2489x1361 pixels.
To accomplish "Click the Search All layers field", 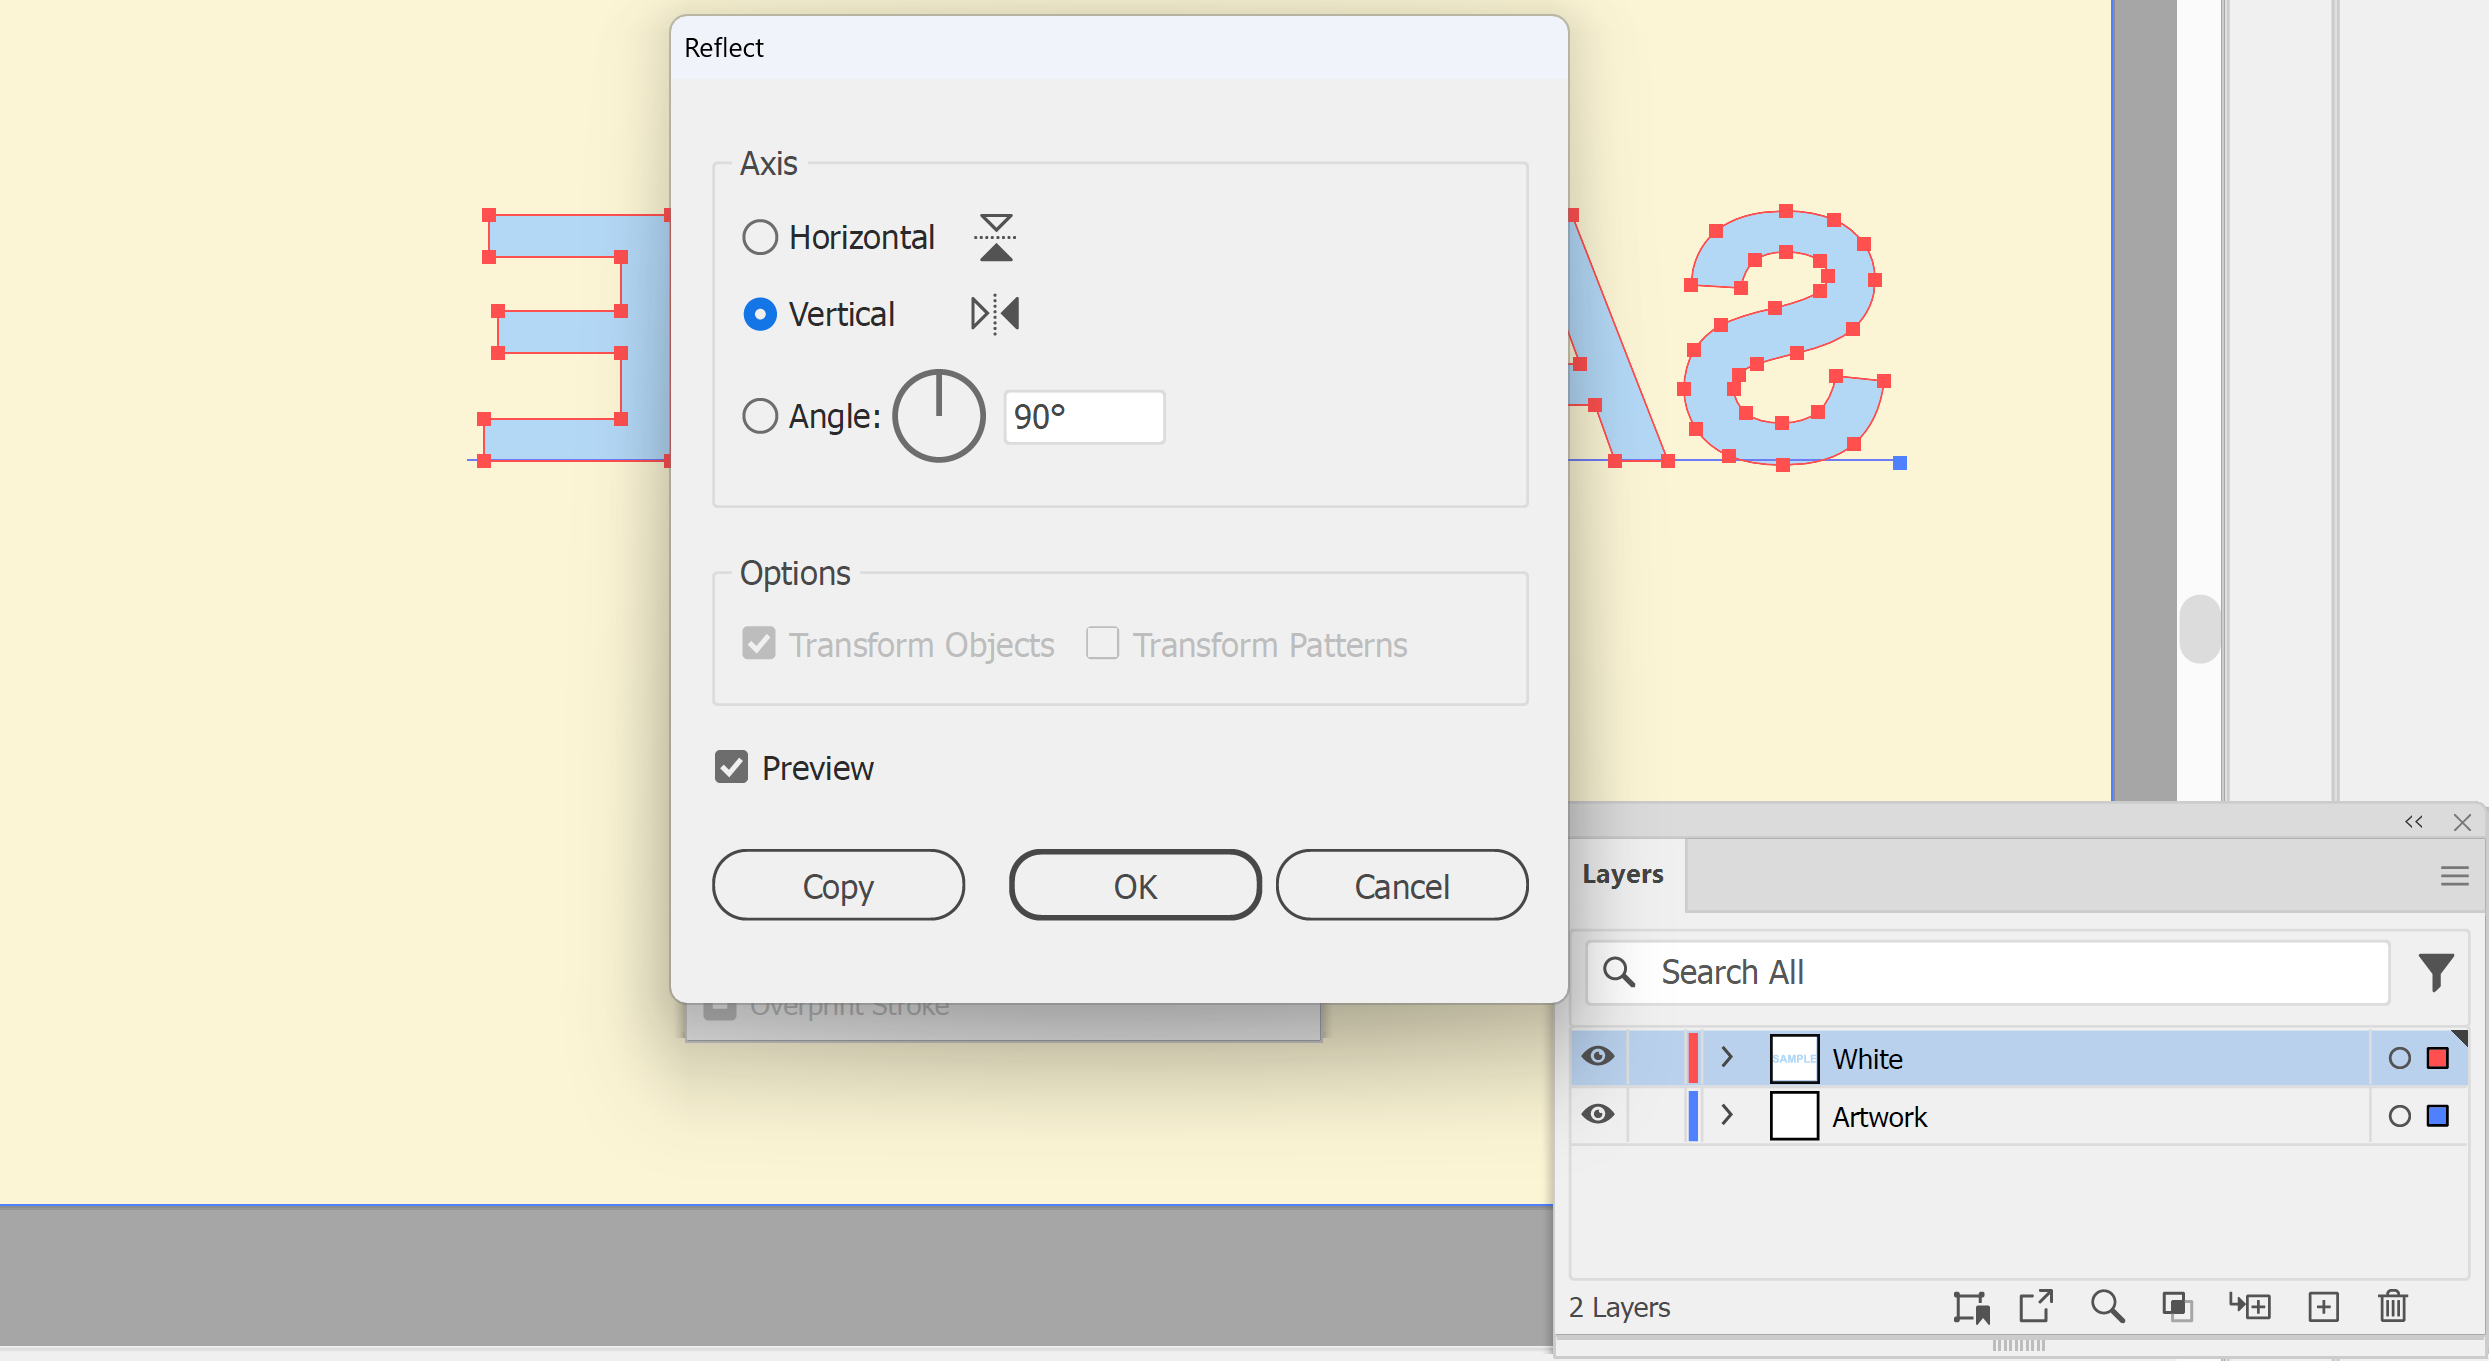I will (1988, 972).
